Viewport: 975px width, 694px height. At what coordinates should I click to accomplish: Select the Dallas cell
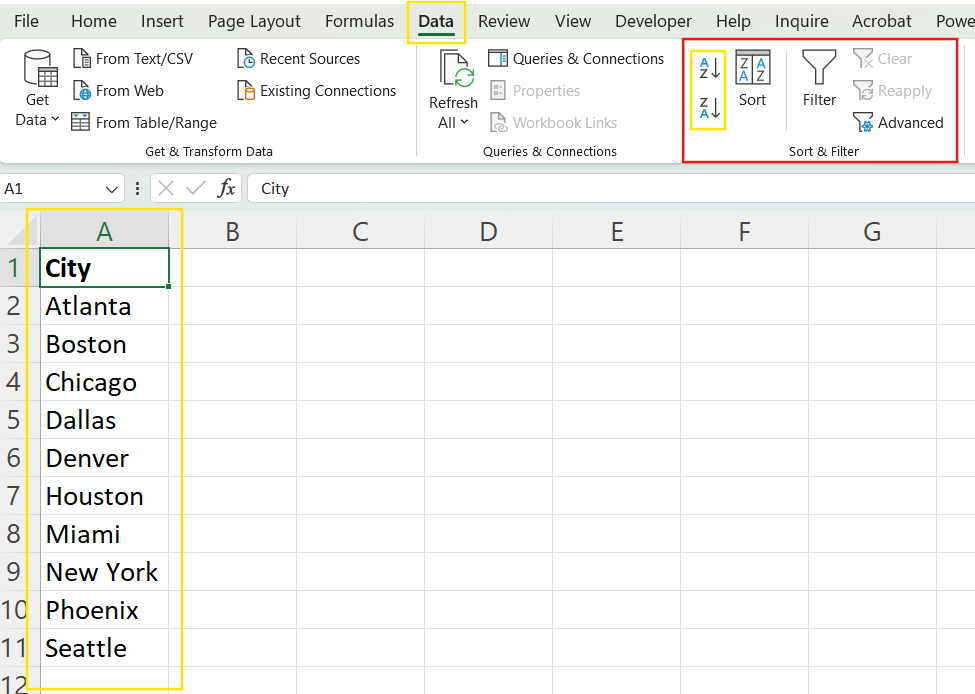point(104,420)
